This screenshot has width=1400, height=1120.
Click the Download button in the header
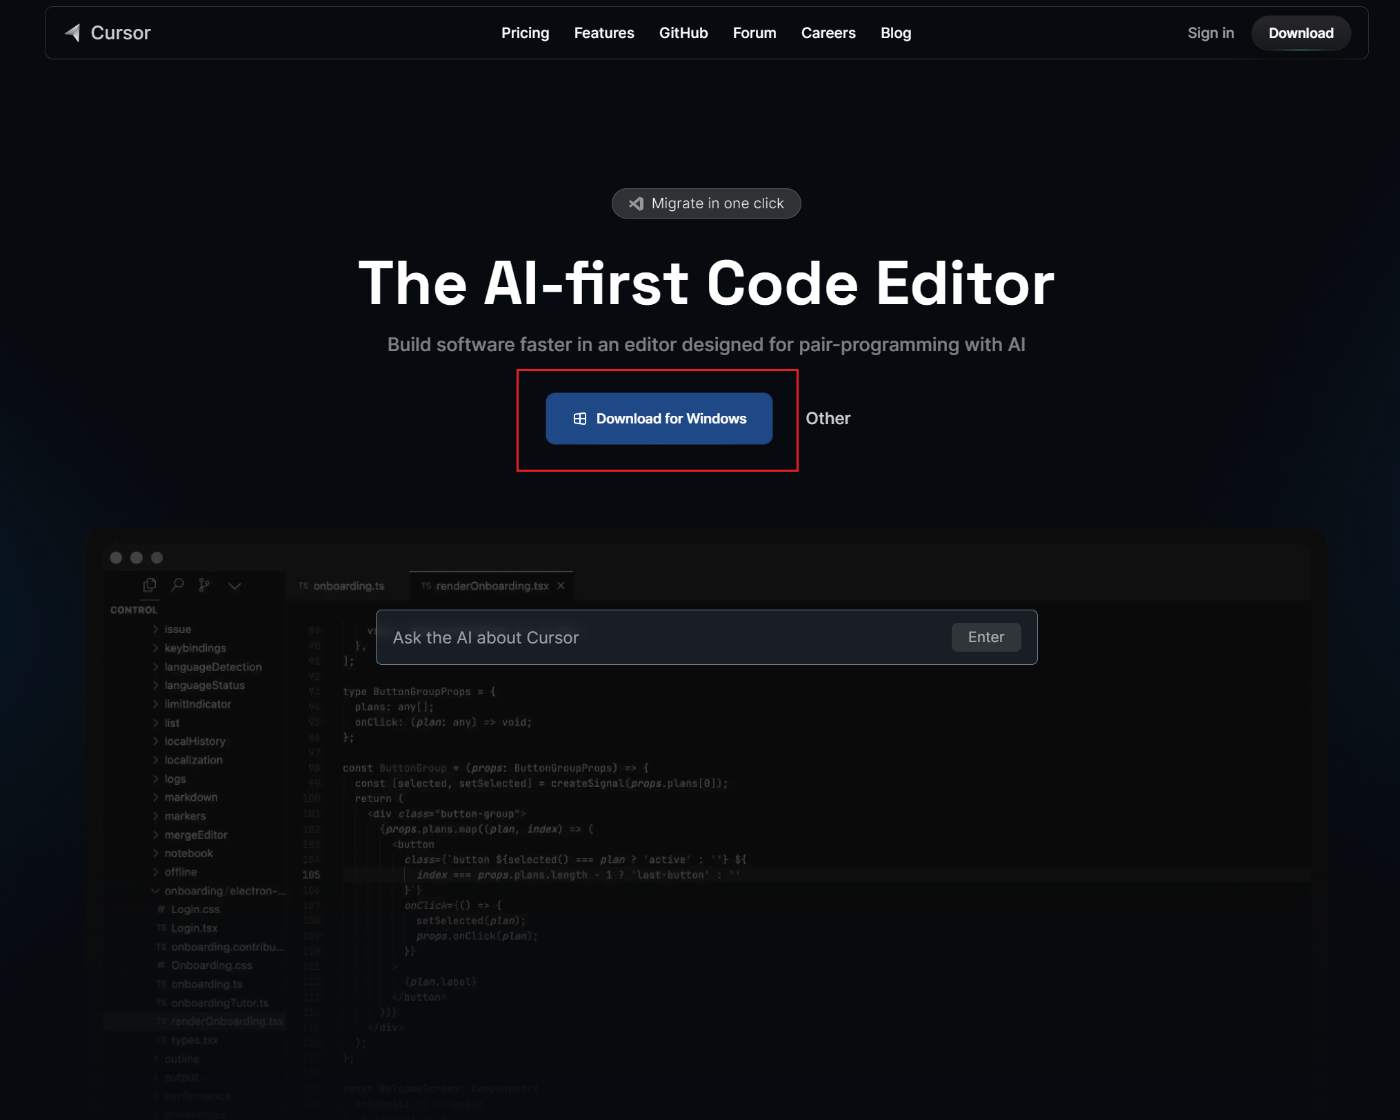click(x=1301, y=33)
